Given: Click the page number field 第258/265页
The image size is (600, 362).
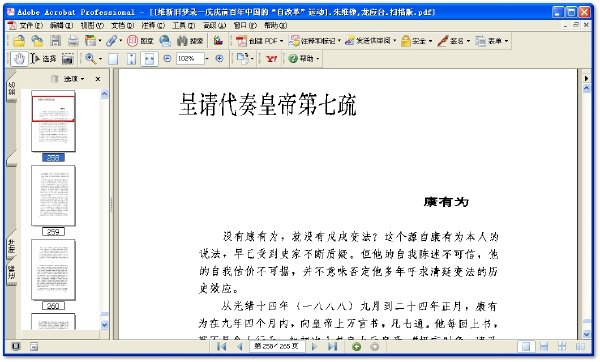Looking at the screenshot, I should click(x=277, y=347).
